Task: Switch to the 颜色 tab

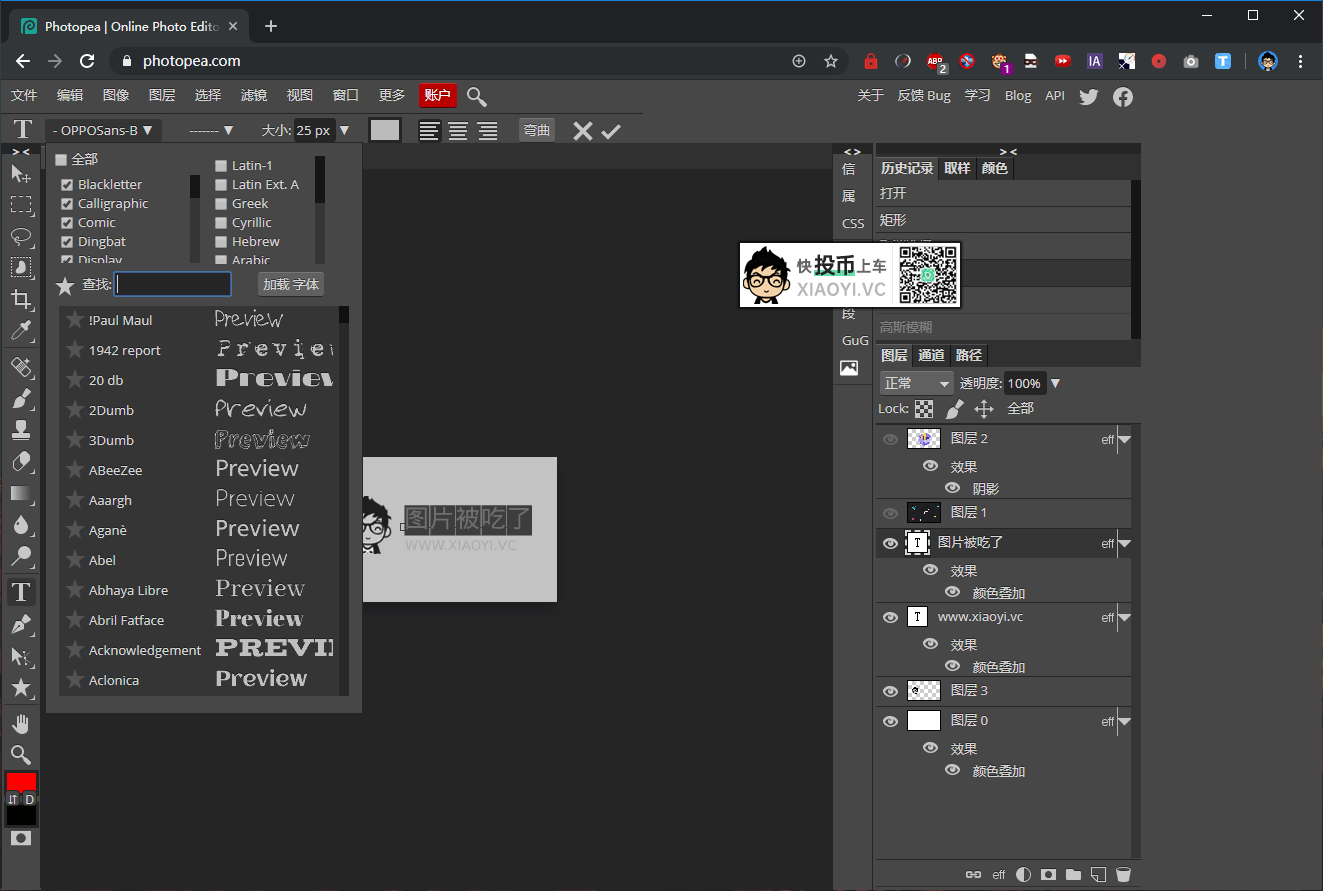Action: (994, 168)
